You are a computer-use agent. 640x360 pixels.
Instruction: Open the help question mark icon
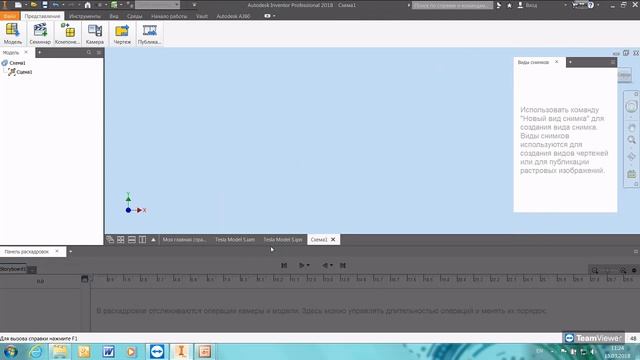tap(591, 5)
